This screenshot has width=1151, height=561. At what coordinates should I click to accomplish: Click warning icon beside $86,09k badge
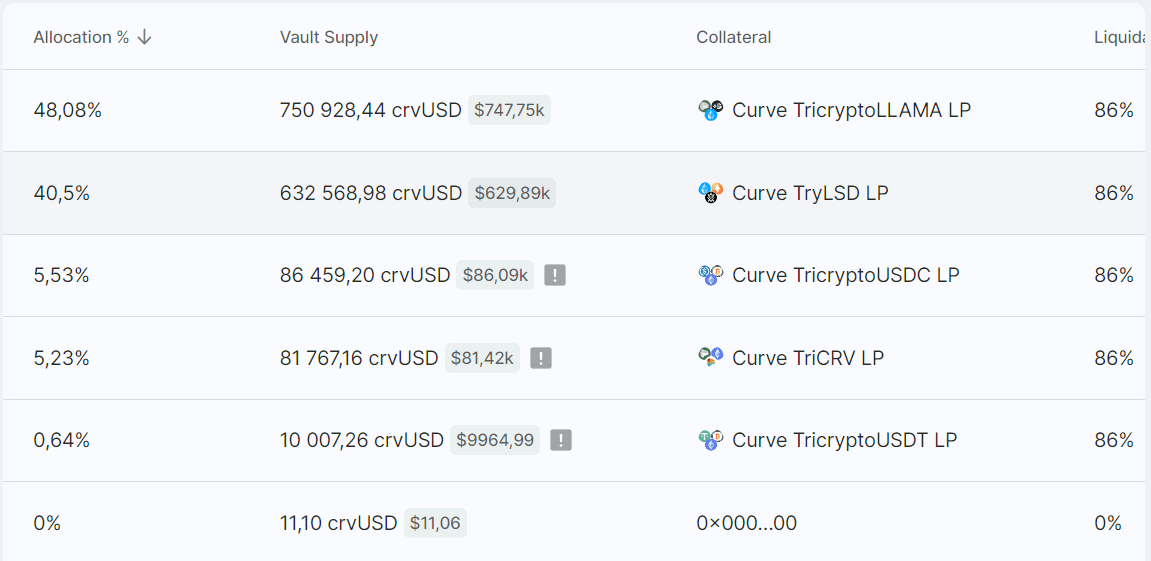pyautogui.click(x=555, y=275)
